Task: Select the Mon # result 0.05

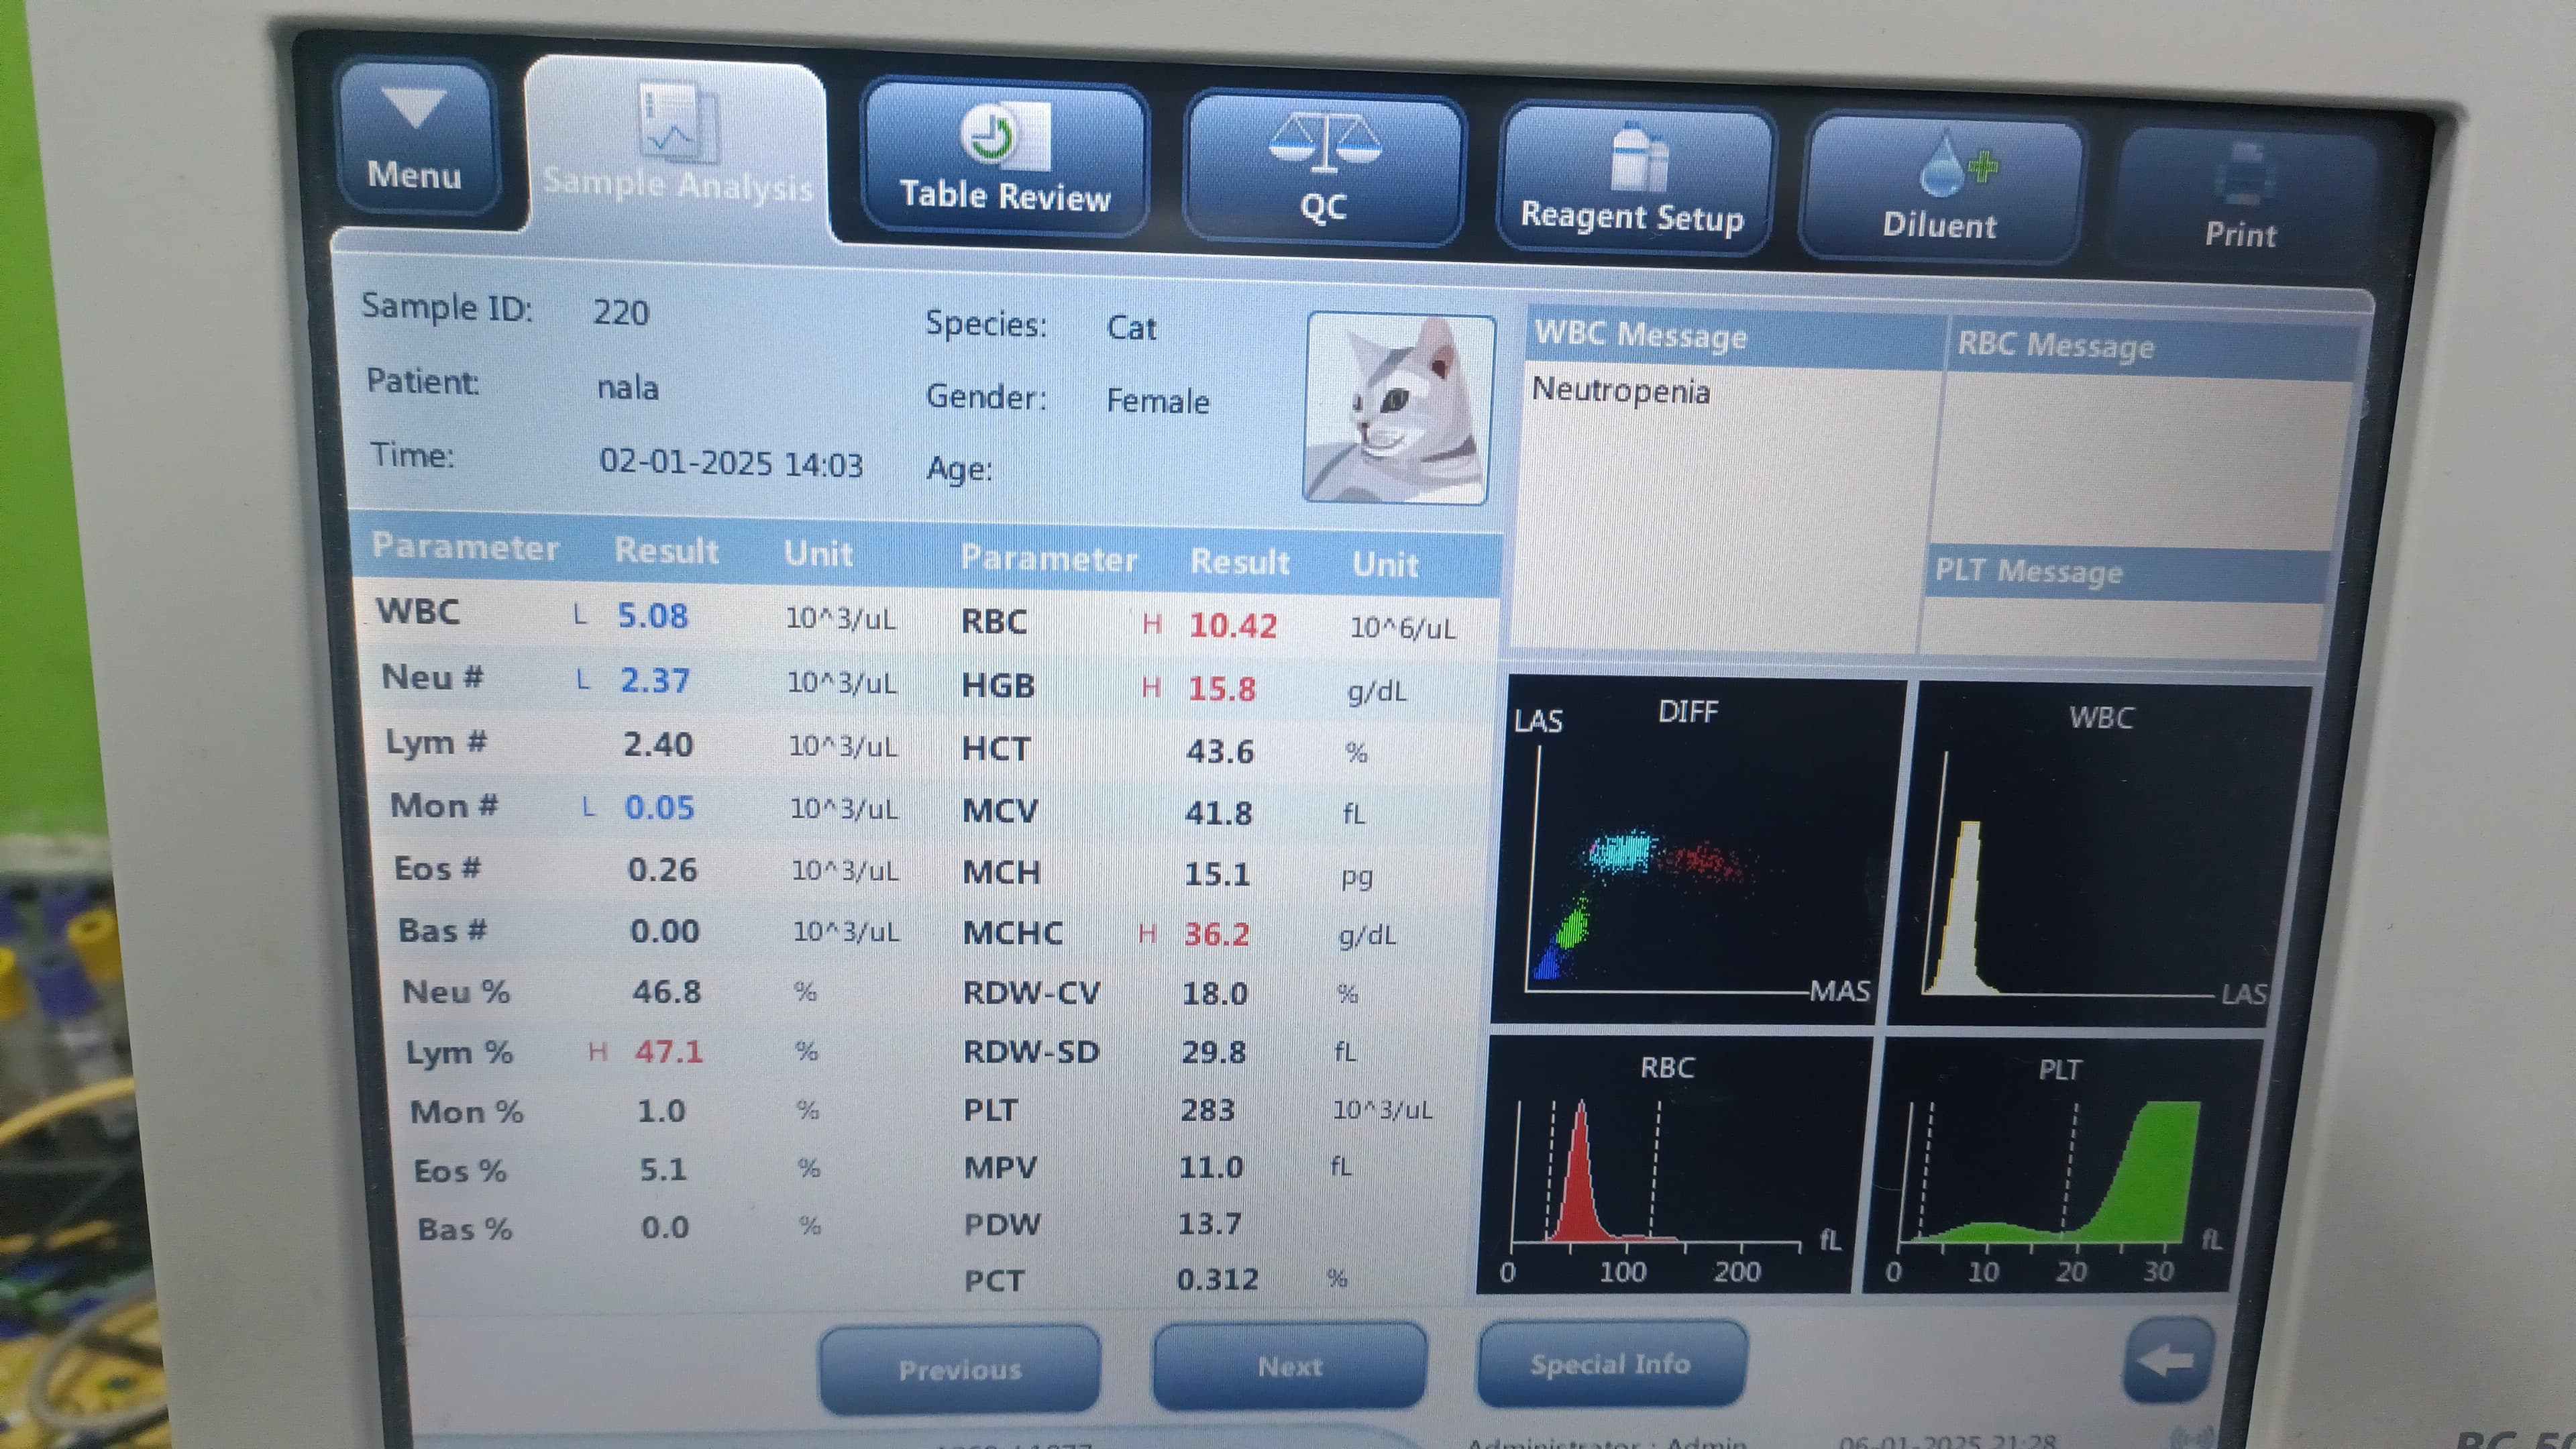Action: [x=659, y=807]
